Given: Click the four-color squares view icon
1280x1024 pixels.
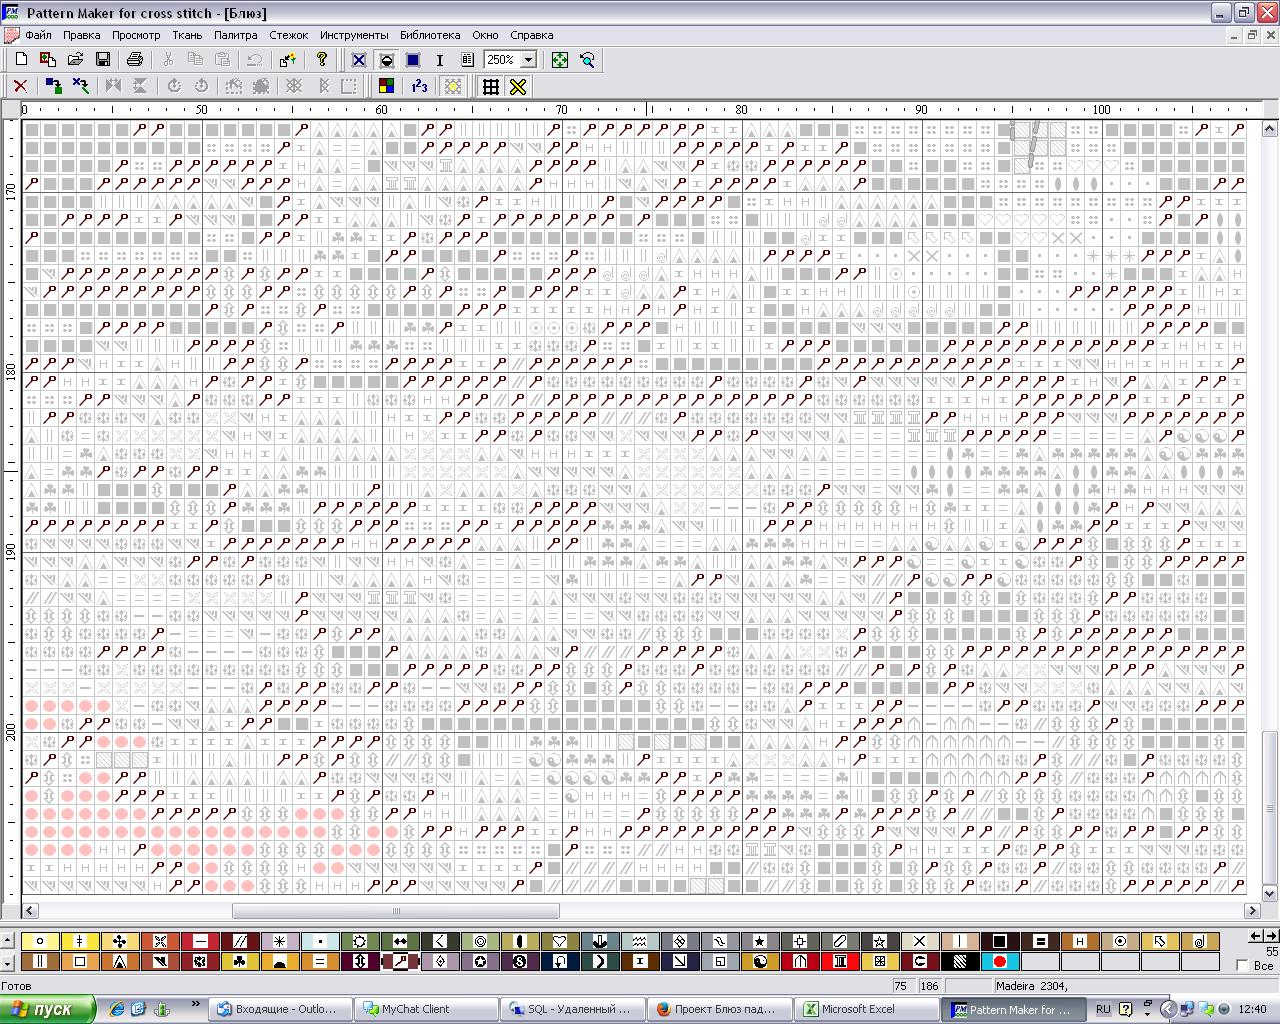Looking at the screenshot, I should click(x=386, y=86).
